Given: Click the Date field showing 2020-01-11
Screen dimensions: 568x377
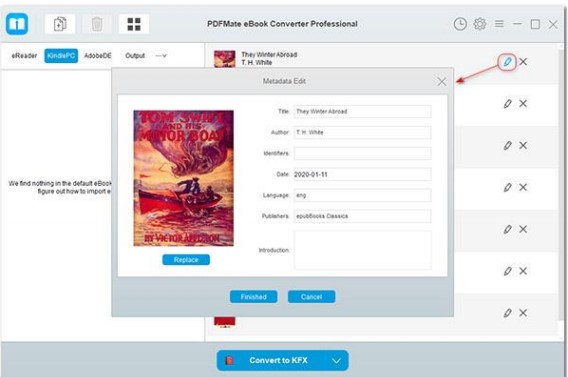Looking at the screenshot, I should [363, 175].
